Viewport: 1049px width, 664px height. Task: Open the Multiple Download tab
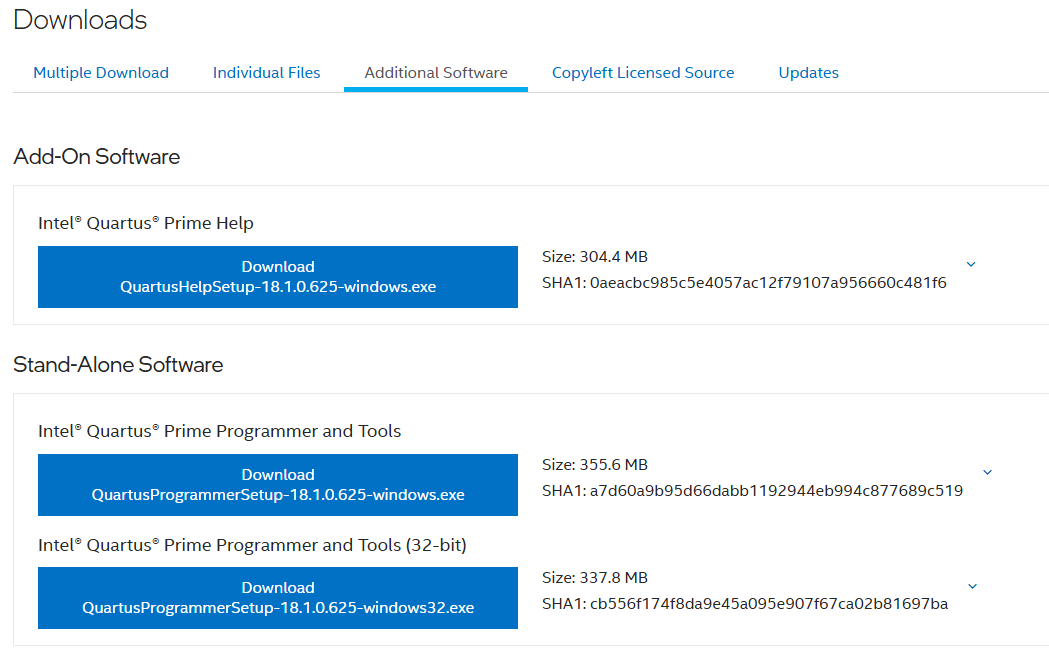(x=101, y=73)
